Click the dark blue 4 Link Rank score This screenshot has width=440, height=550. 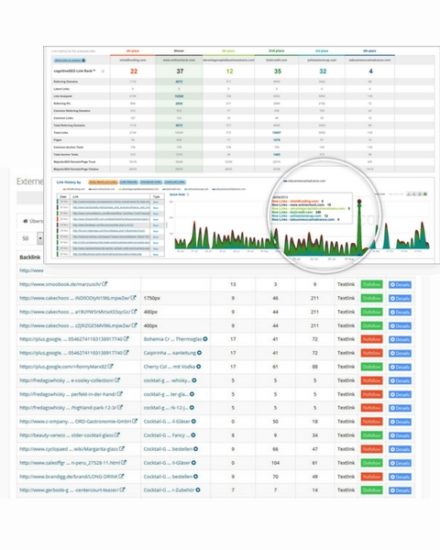coord(371,71)
